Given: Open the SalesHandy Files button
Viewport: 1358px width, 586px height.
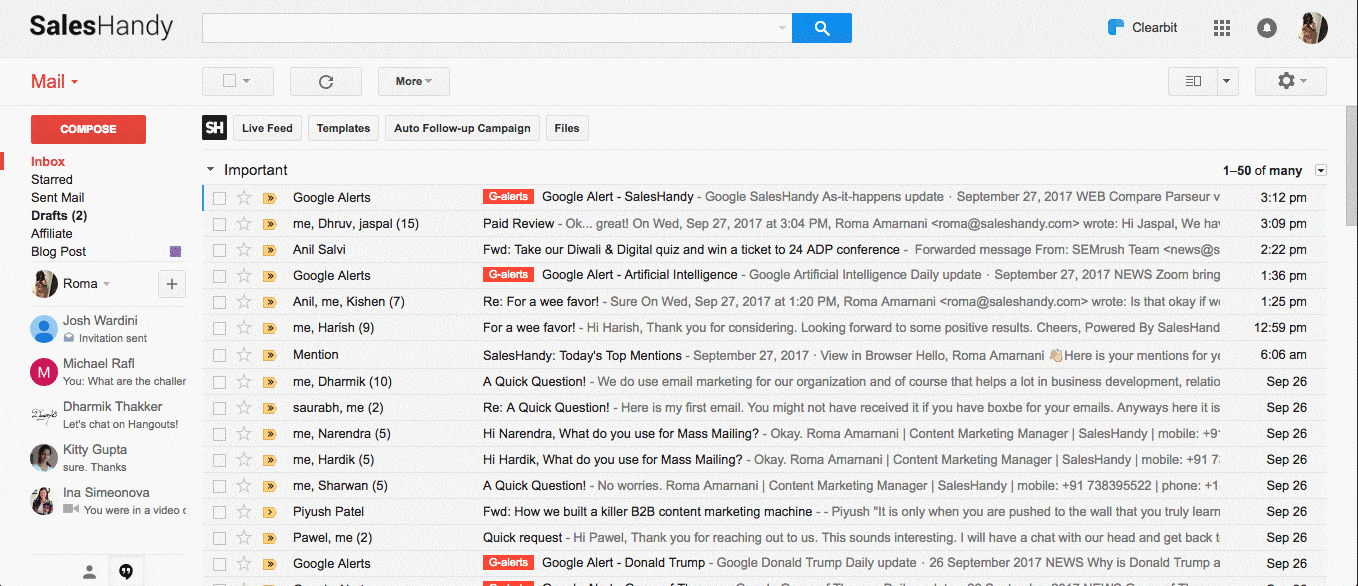Looking at the screenshot, I should [x=567, y=128].
